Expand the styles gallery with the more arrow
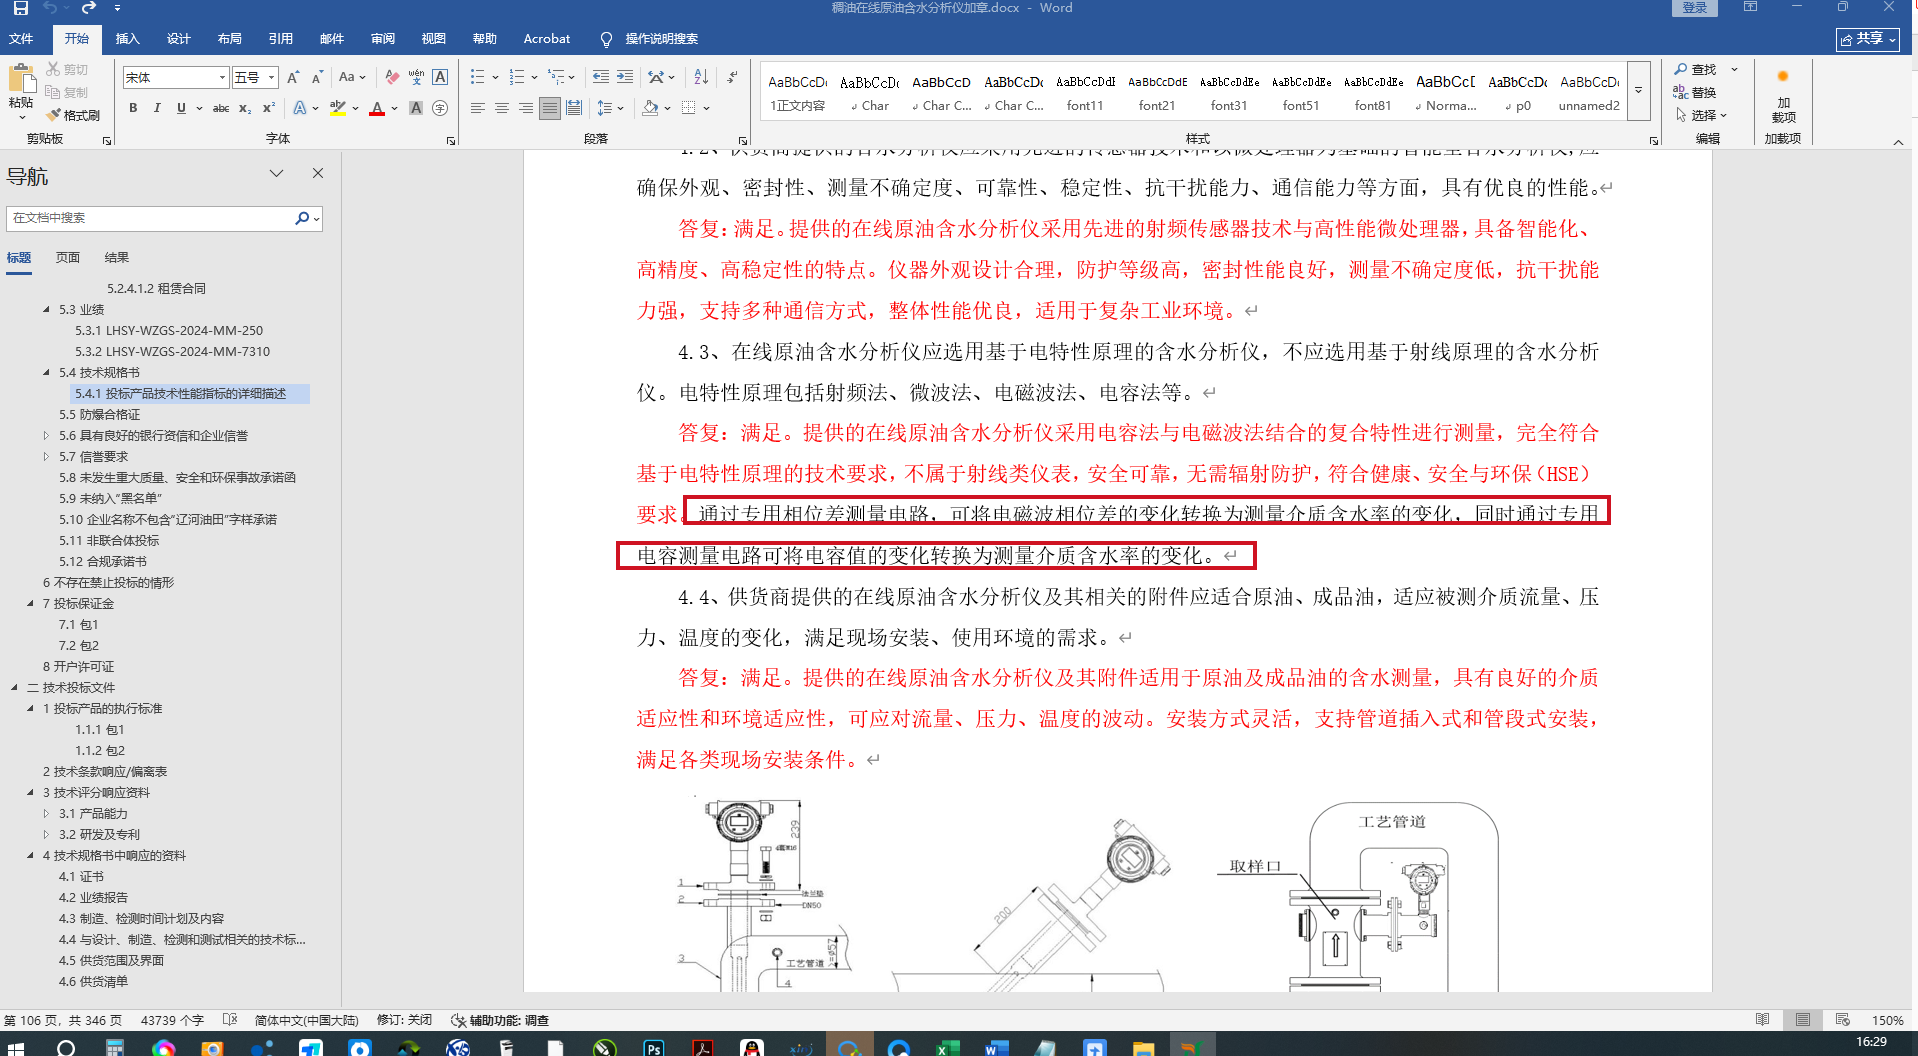The height and width of the screenshot is (1056, 1918). 1638,91
